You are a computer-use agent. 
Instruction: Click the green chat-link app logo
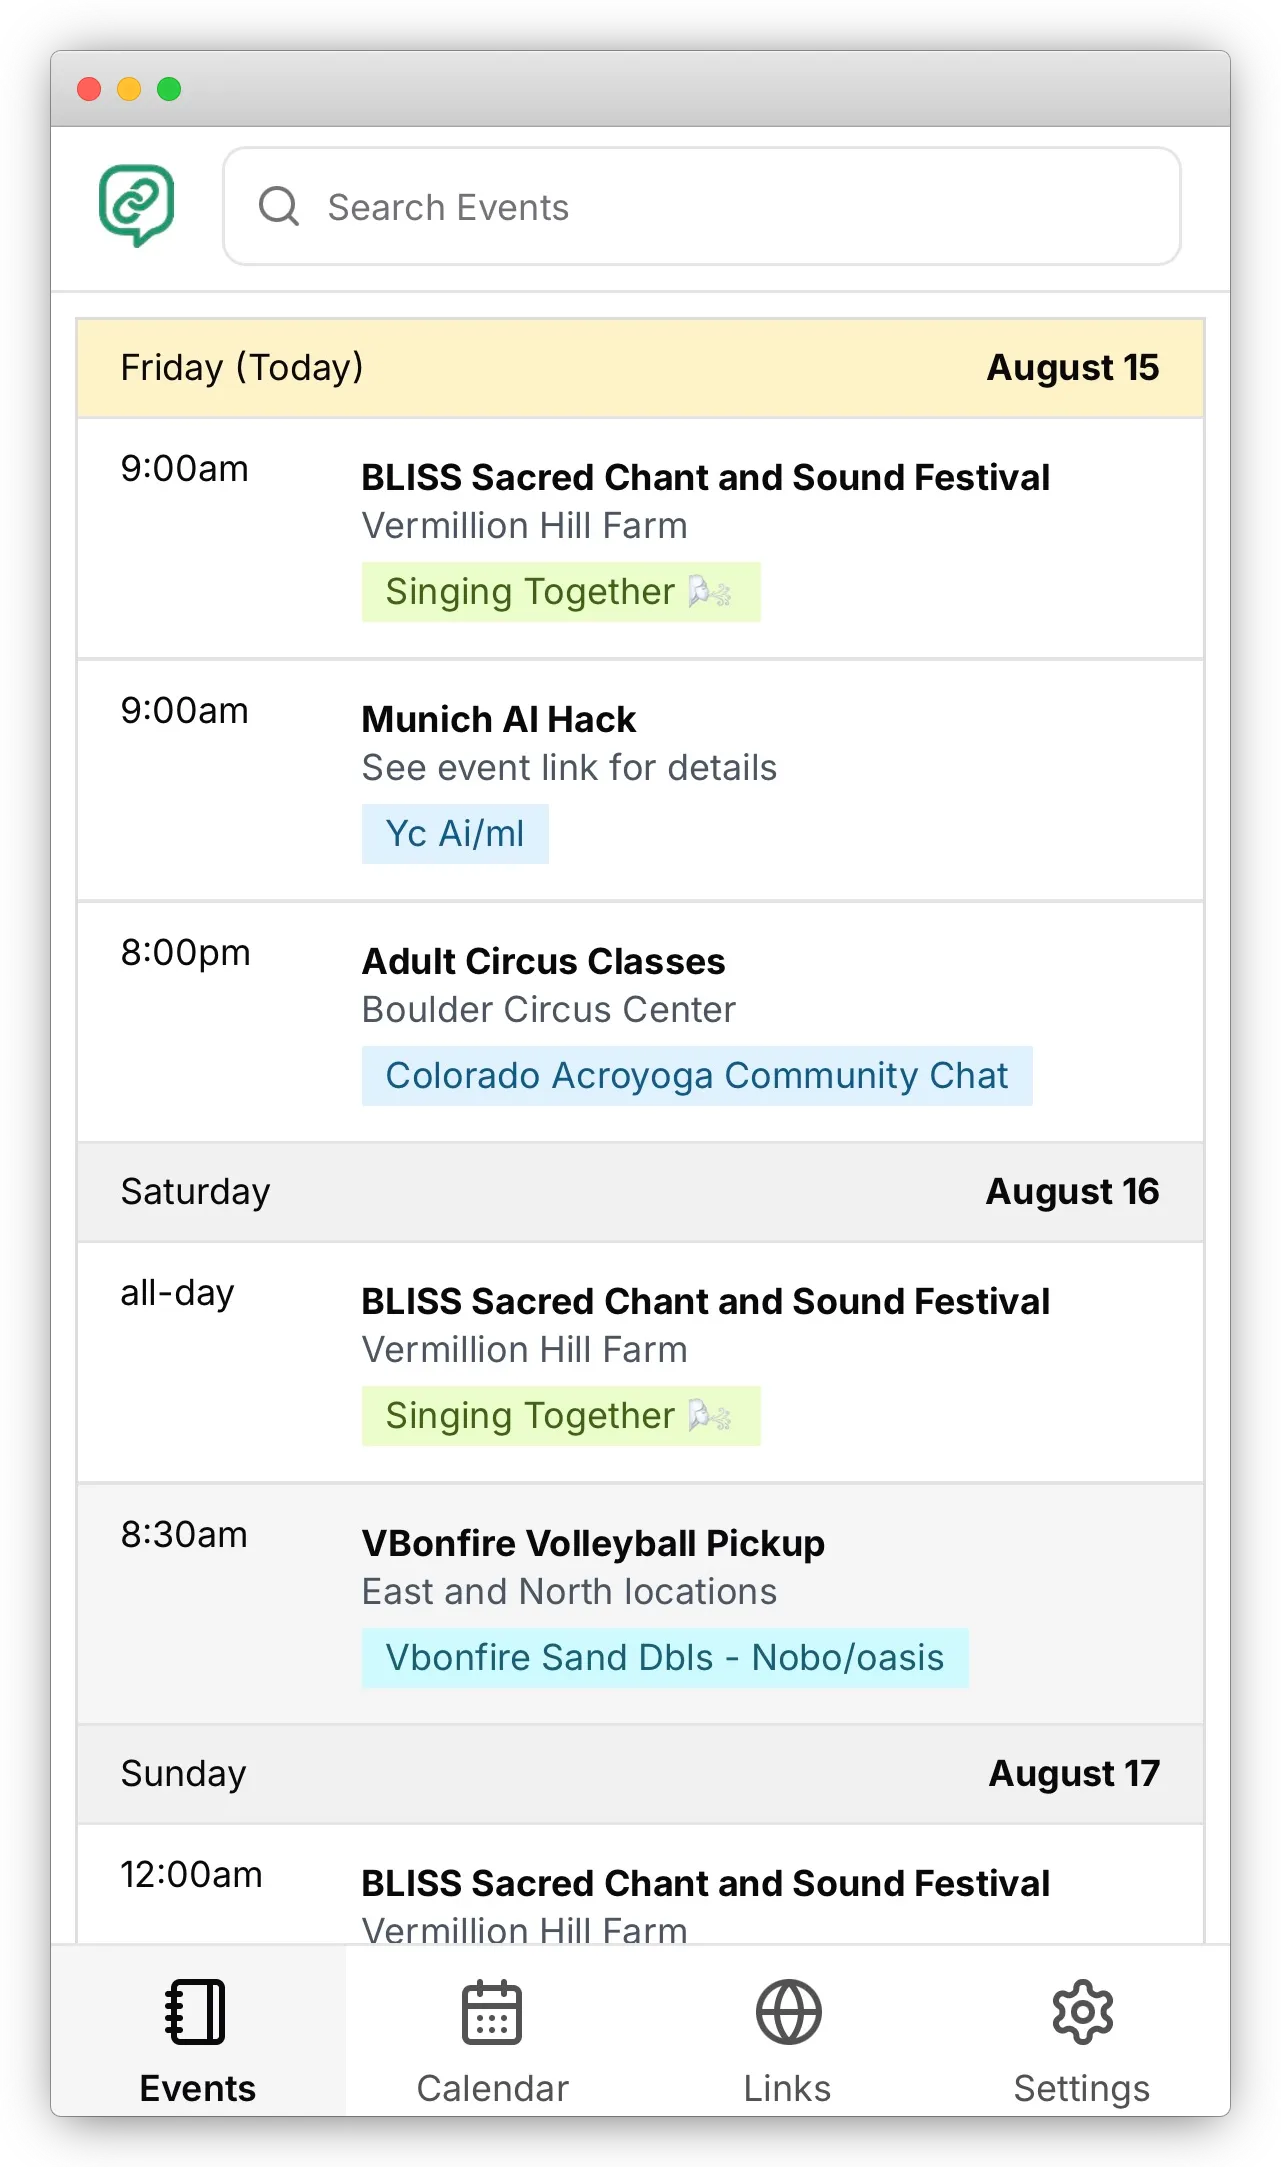pyautogui.click(x=137, y=205)
